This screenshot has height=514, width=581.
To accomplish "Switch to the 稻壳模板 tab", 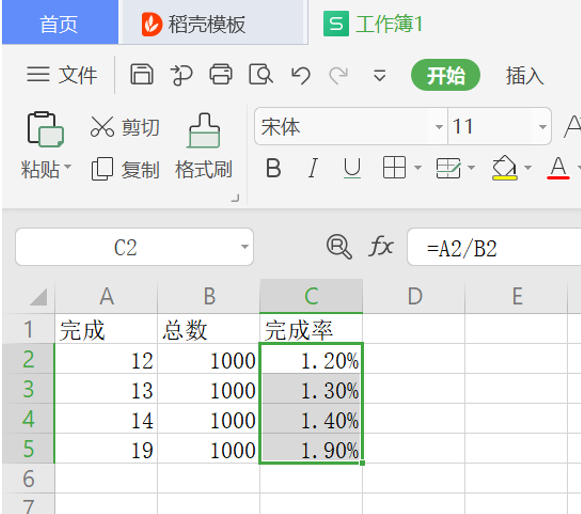I will (x=193, y=24).
